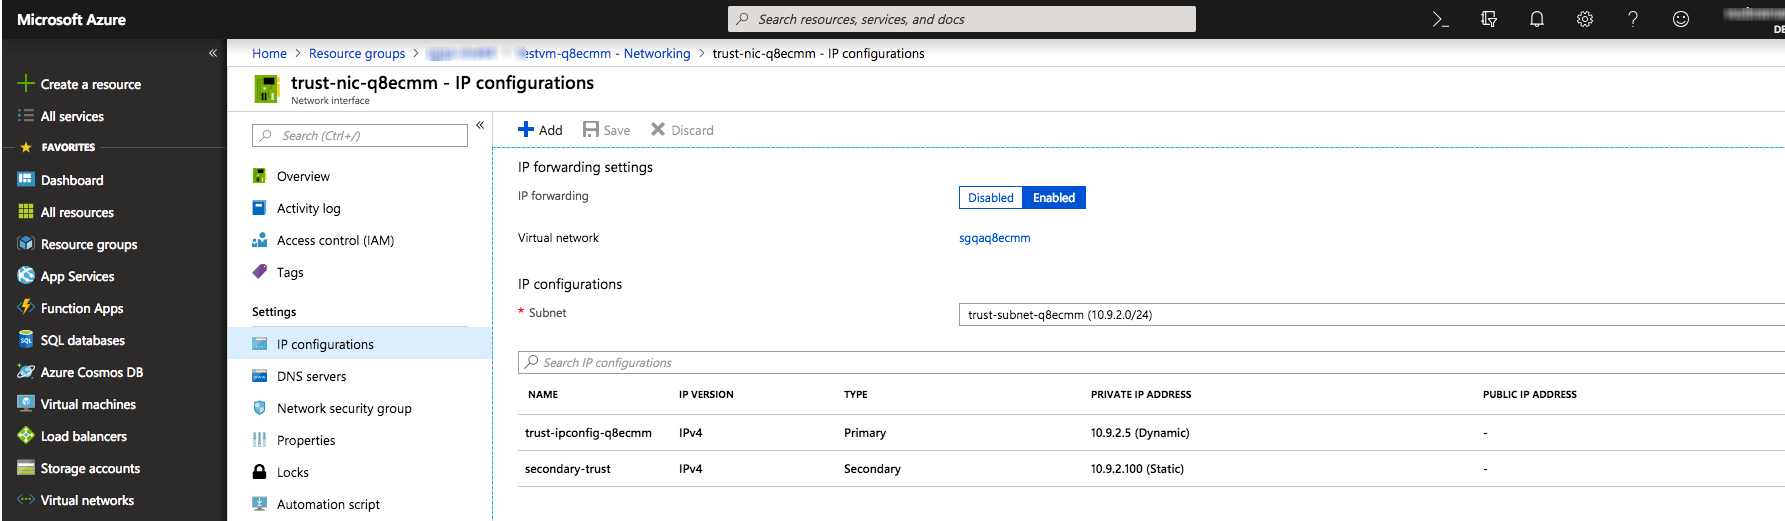Open portal settings gear icon
1785x521 pixels.
[x=1585, y=19]
